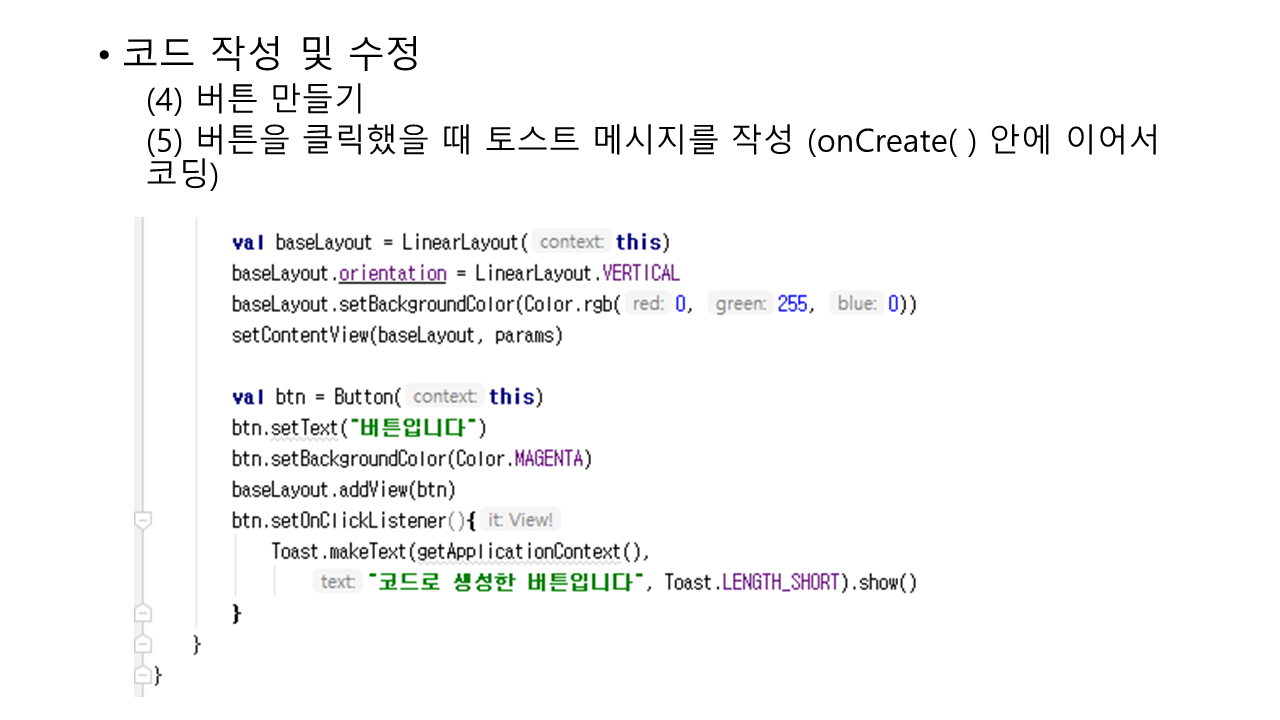
Task: Click the 'red:' parameter hint
Action: 648,304
